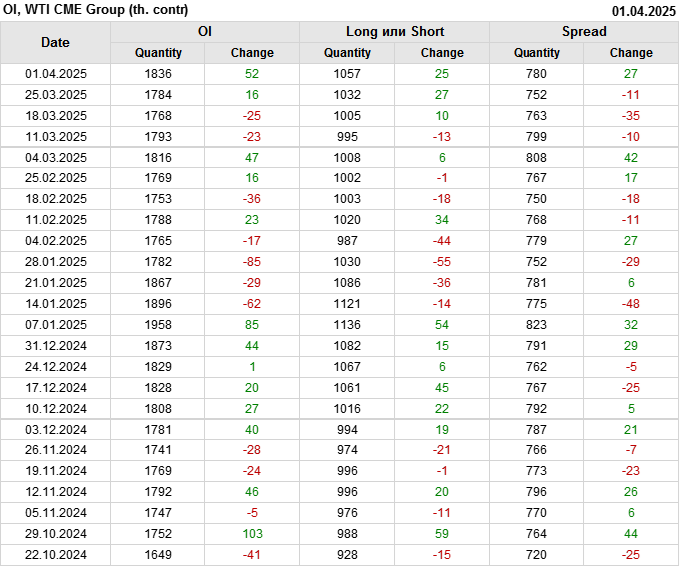680x567 pixels.
Task: Click the 07.01.2025 date cell
Action: coord(56,325)
